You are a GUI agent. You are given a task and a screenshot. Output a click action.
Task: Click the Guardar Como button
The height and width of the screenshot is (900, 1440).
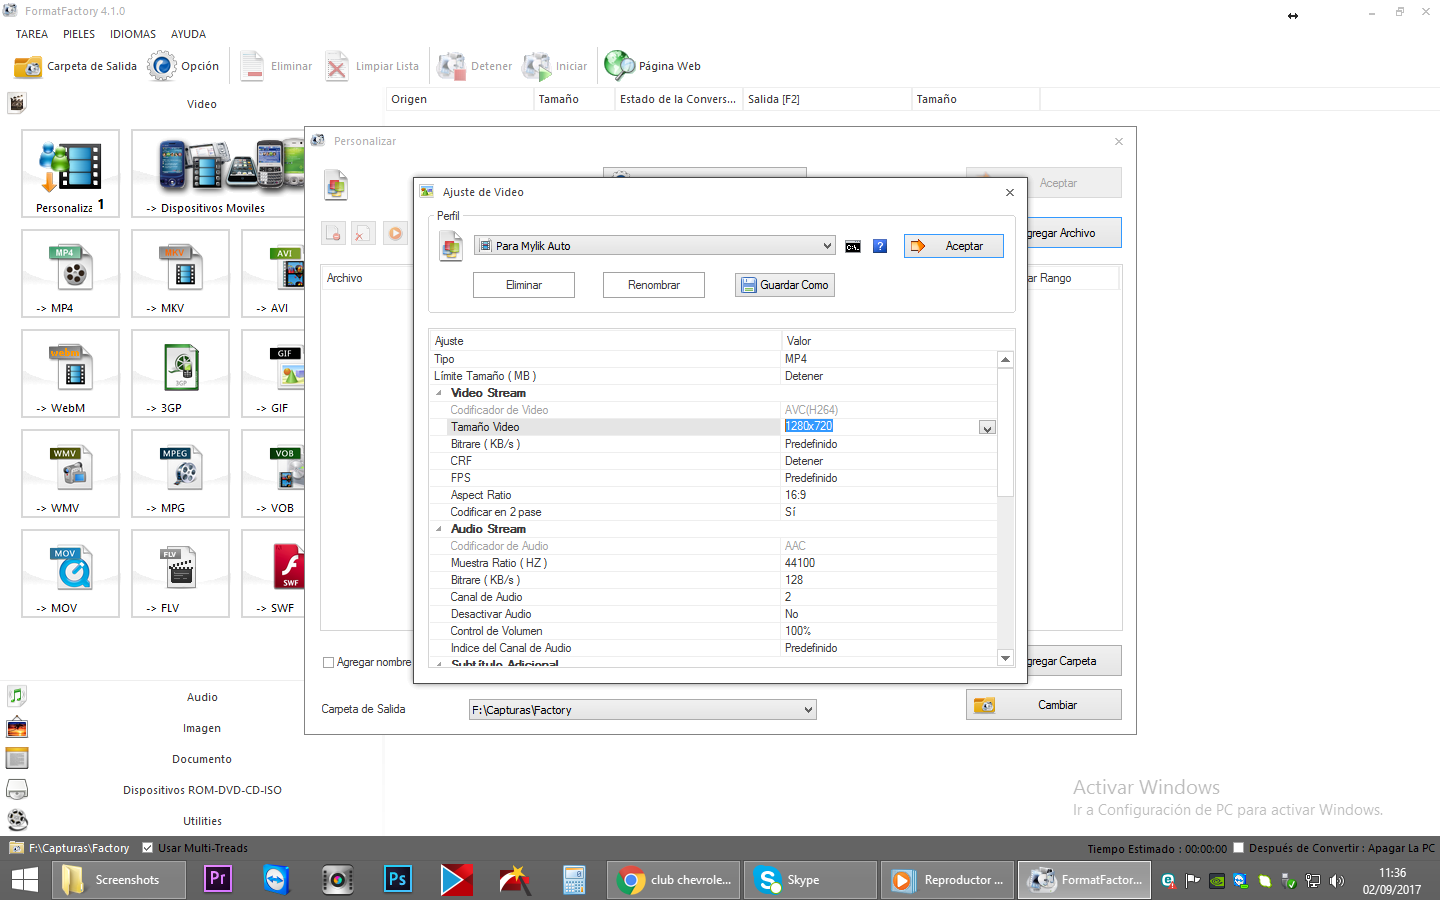tap(785, 285)
